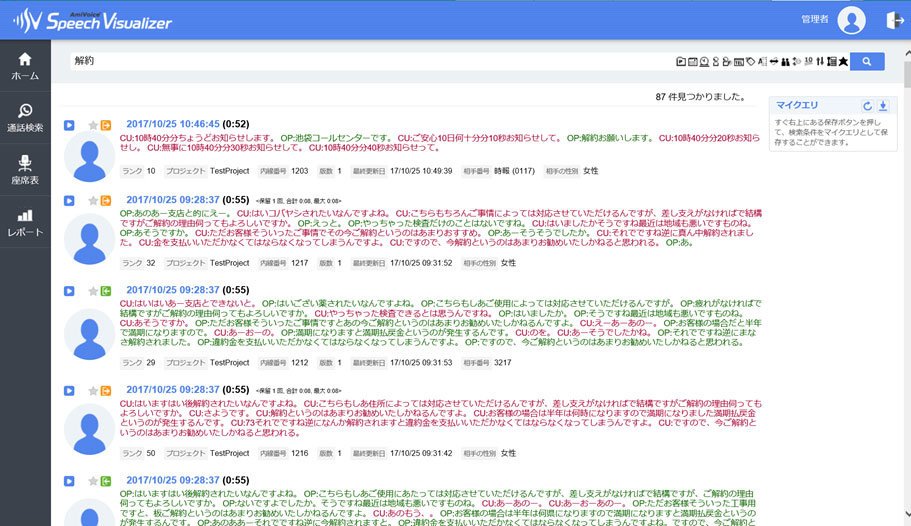Viewport: 911px width, 526px height.
Task: Click the マイクエリ panel title
Action: coord(797,105)
